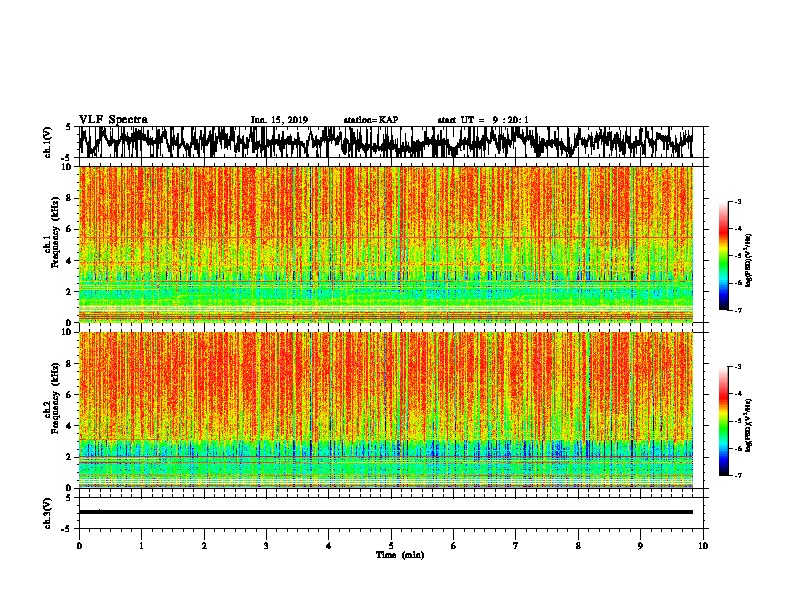Click the "Time (min)" axis title
The height and width of the screenshot is (612, 792).
(x=400, y=555)
